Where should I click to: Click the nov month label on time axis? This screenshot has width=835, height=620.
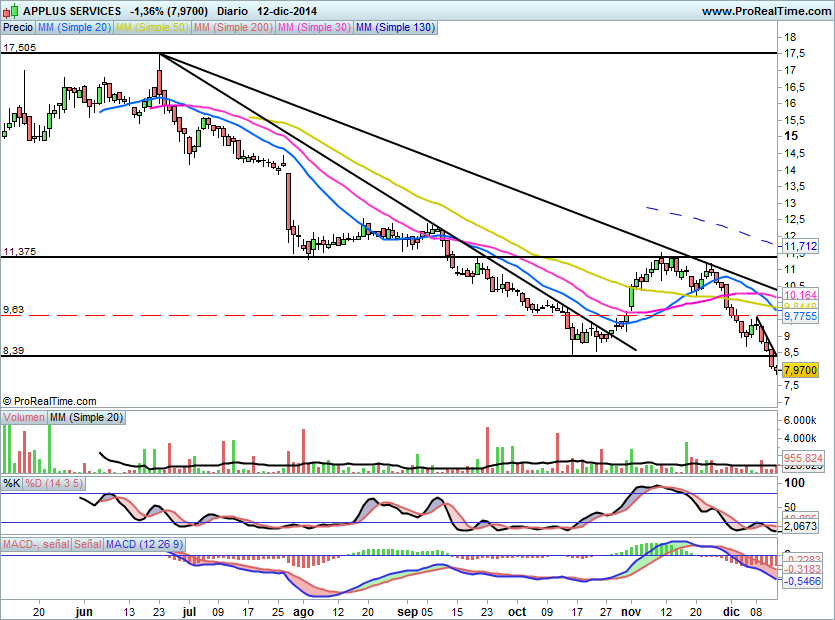pyautogui.click(x=631, y=611)
